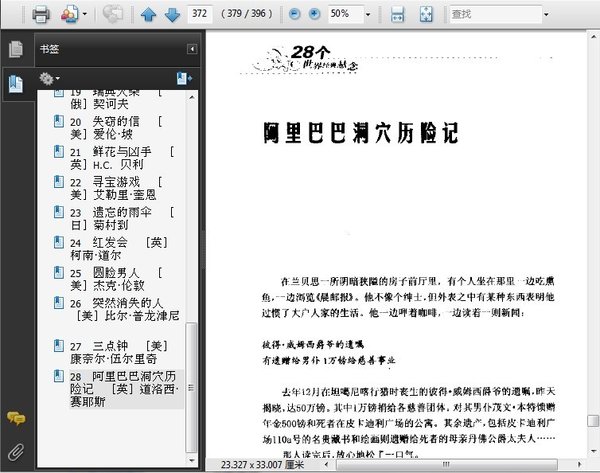Click horizontal scroll right arrow
Screen dimensions: 600x473
[579, 465]
